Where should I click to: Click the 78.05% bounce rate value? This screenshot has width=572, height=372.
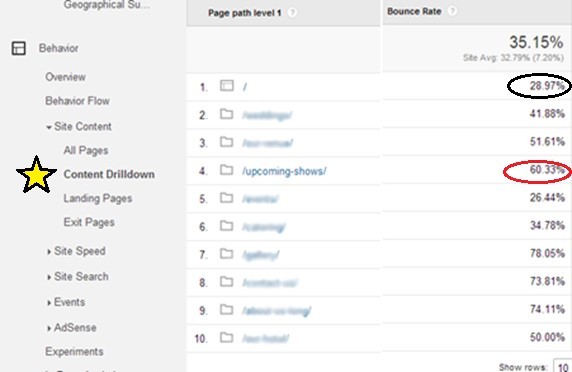pos(547,253)
